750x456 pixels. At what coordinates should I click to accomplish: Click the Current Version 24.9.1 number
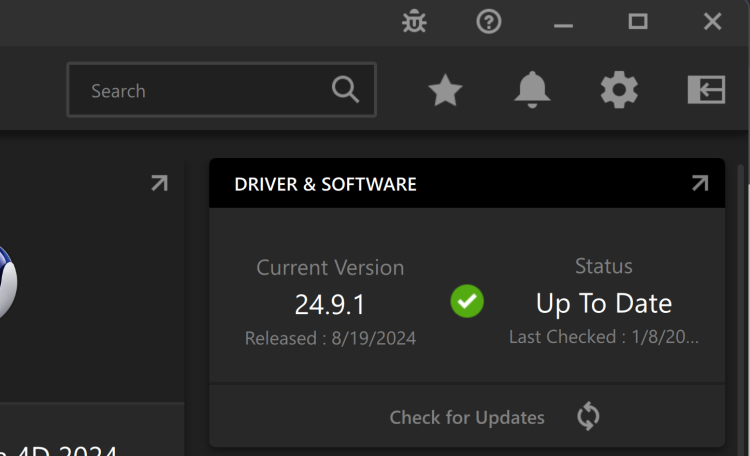(330, 304)
